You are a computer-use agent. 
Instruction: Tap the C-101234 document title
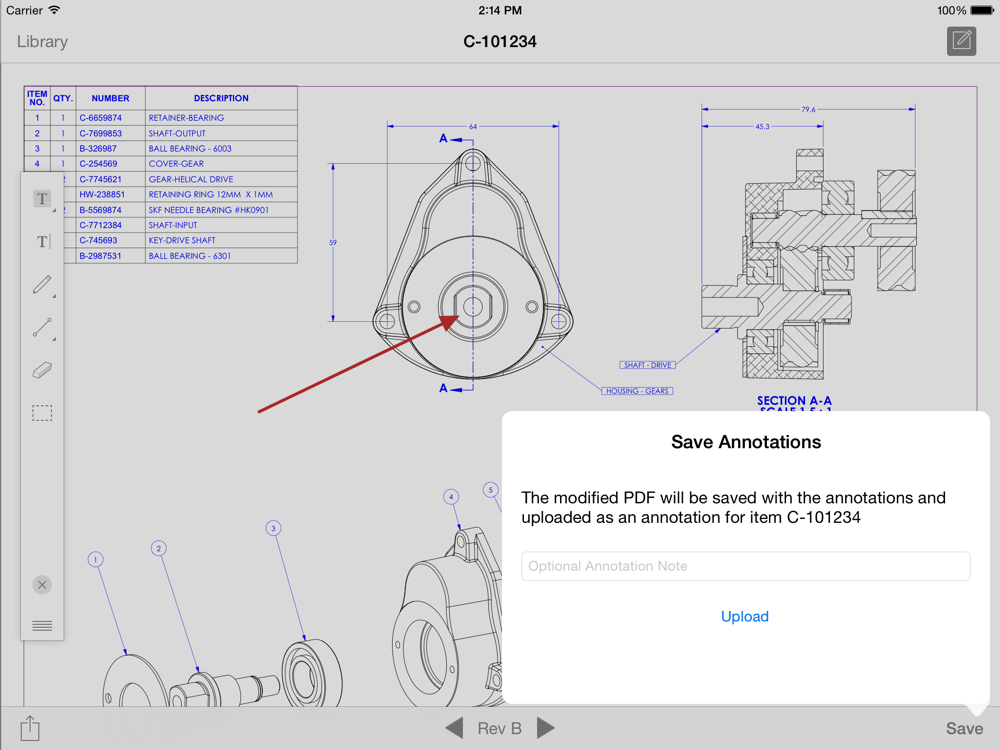click(x=500, y=41)
